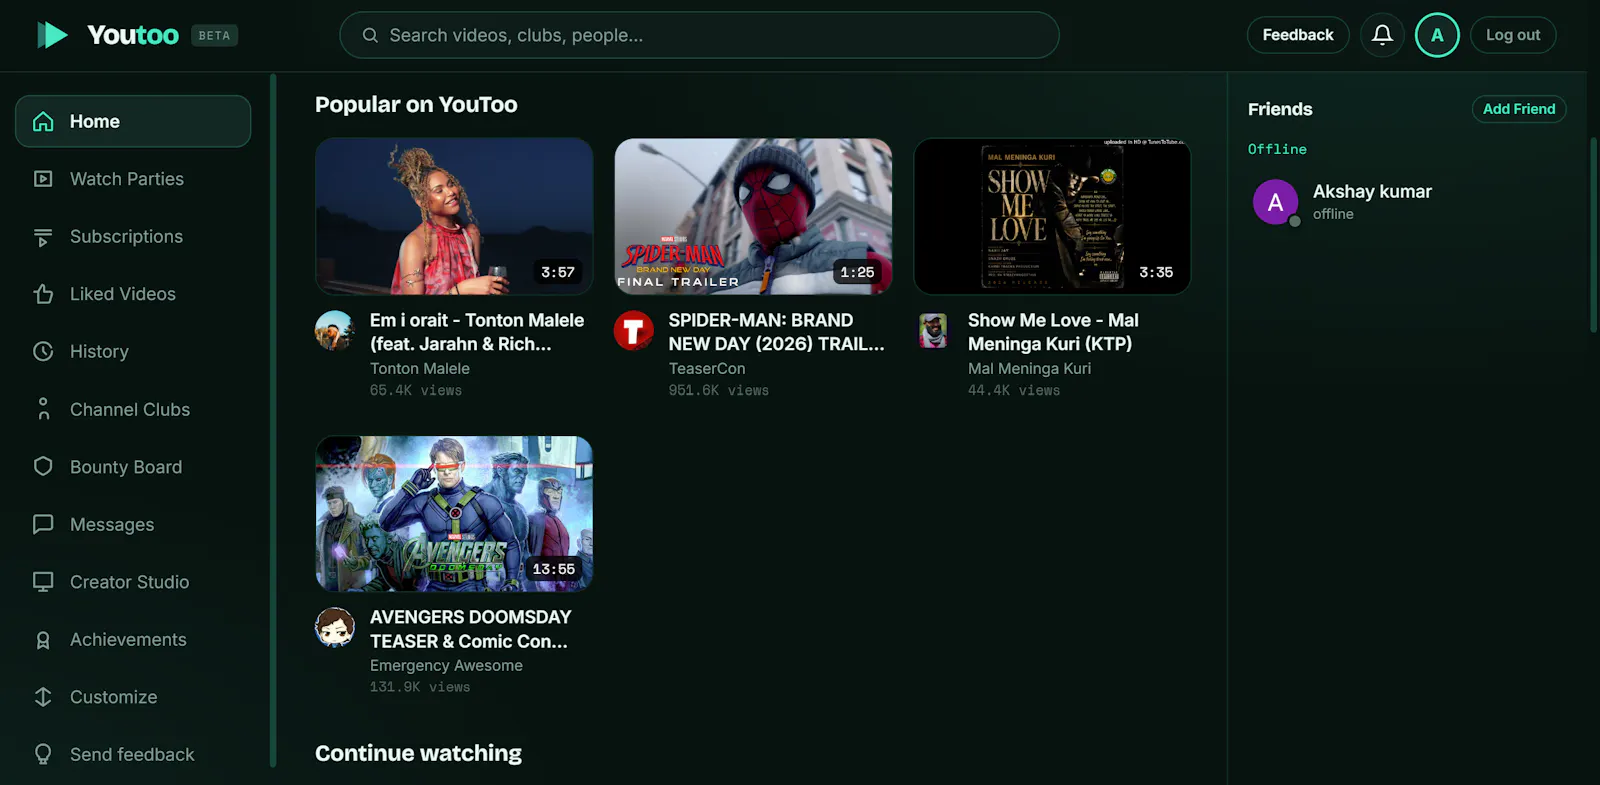1600x785 pixels.
Task: Open Achievements page
Action: (133, 640)
